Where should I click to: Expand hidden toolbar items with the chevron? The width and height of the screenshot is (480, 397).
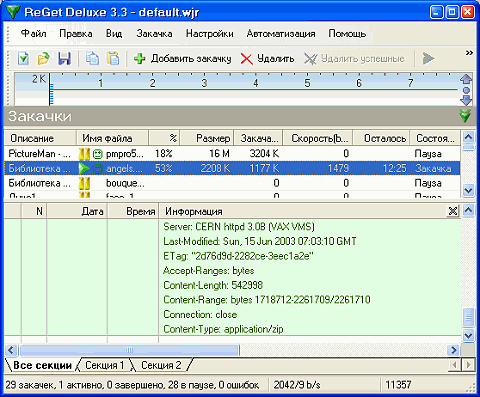click(x=469, y=53)
